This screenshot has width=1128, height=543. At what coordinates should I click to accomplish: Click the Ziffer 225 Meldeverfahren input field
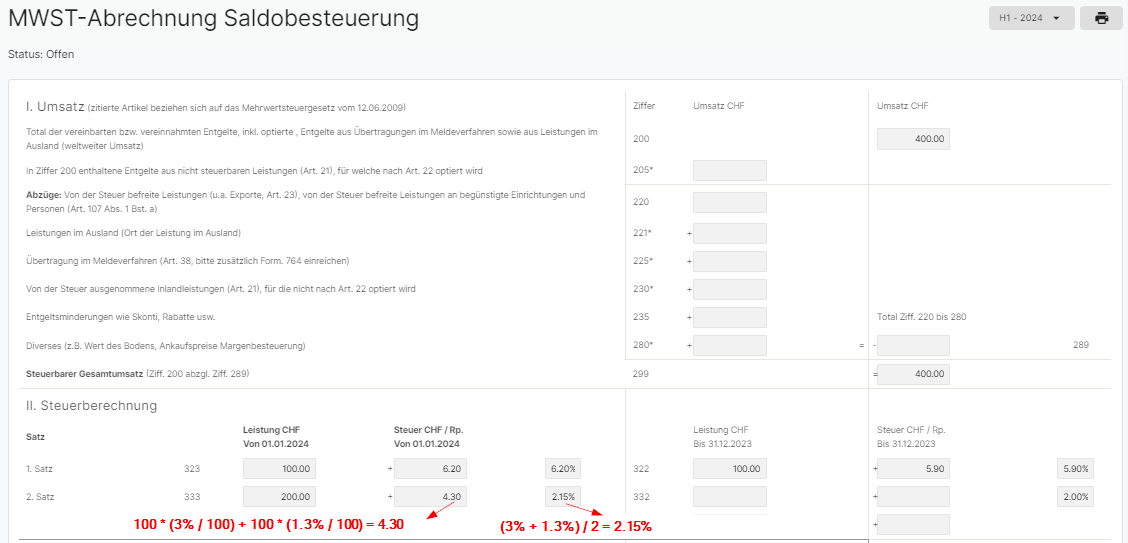coord(729,261)
